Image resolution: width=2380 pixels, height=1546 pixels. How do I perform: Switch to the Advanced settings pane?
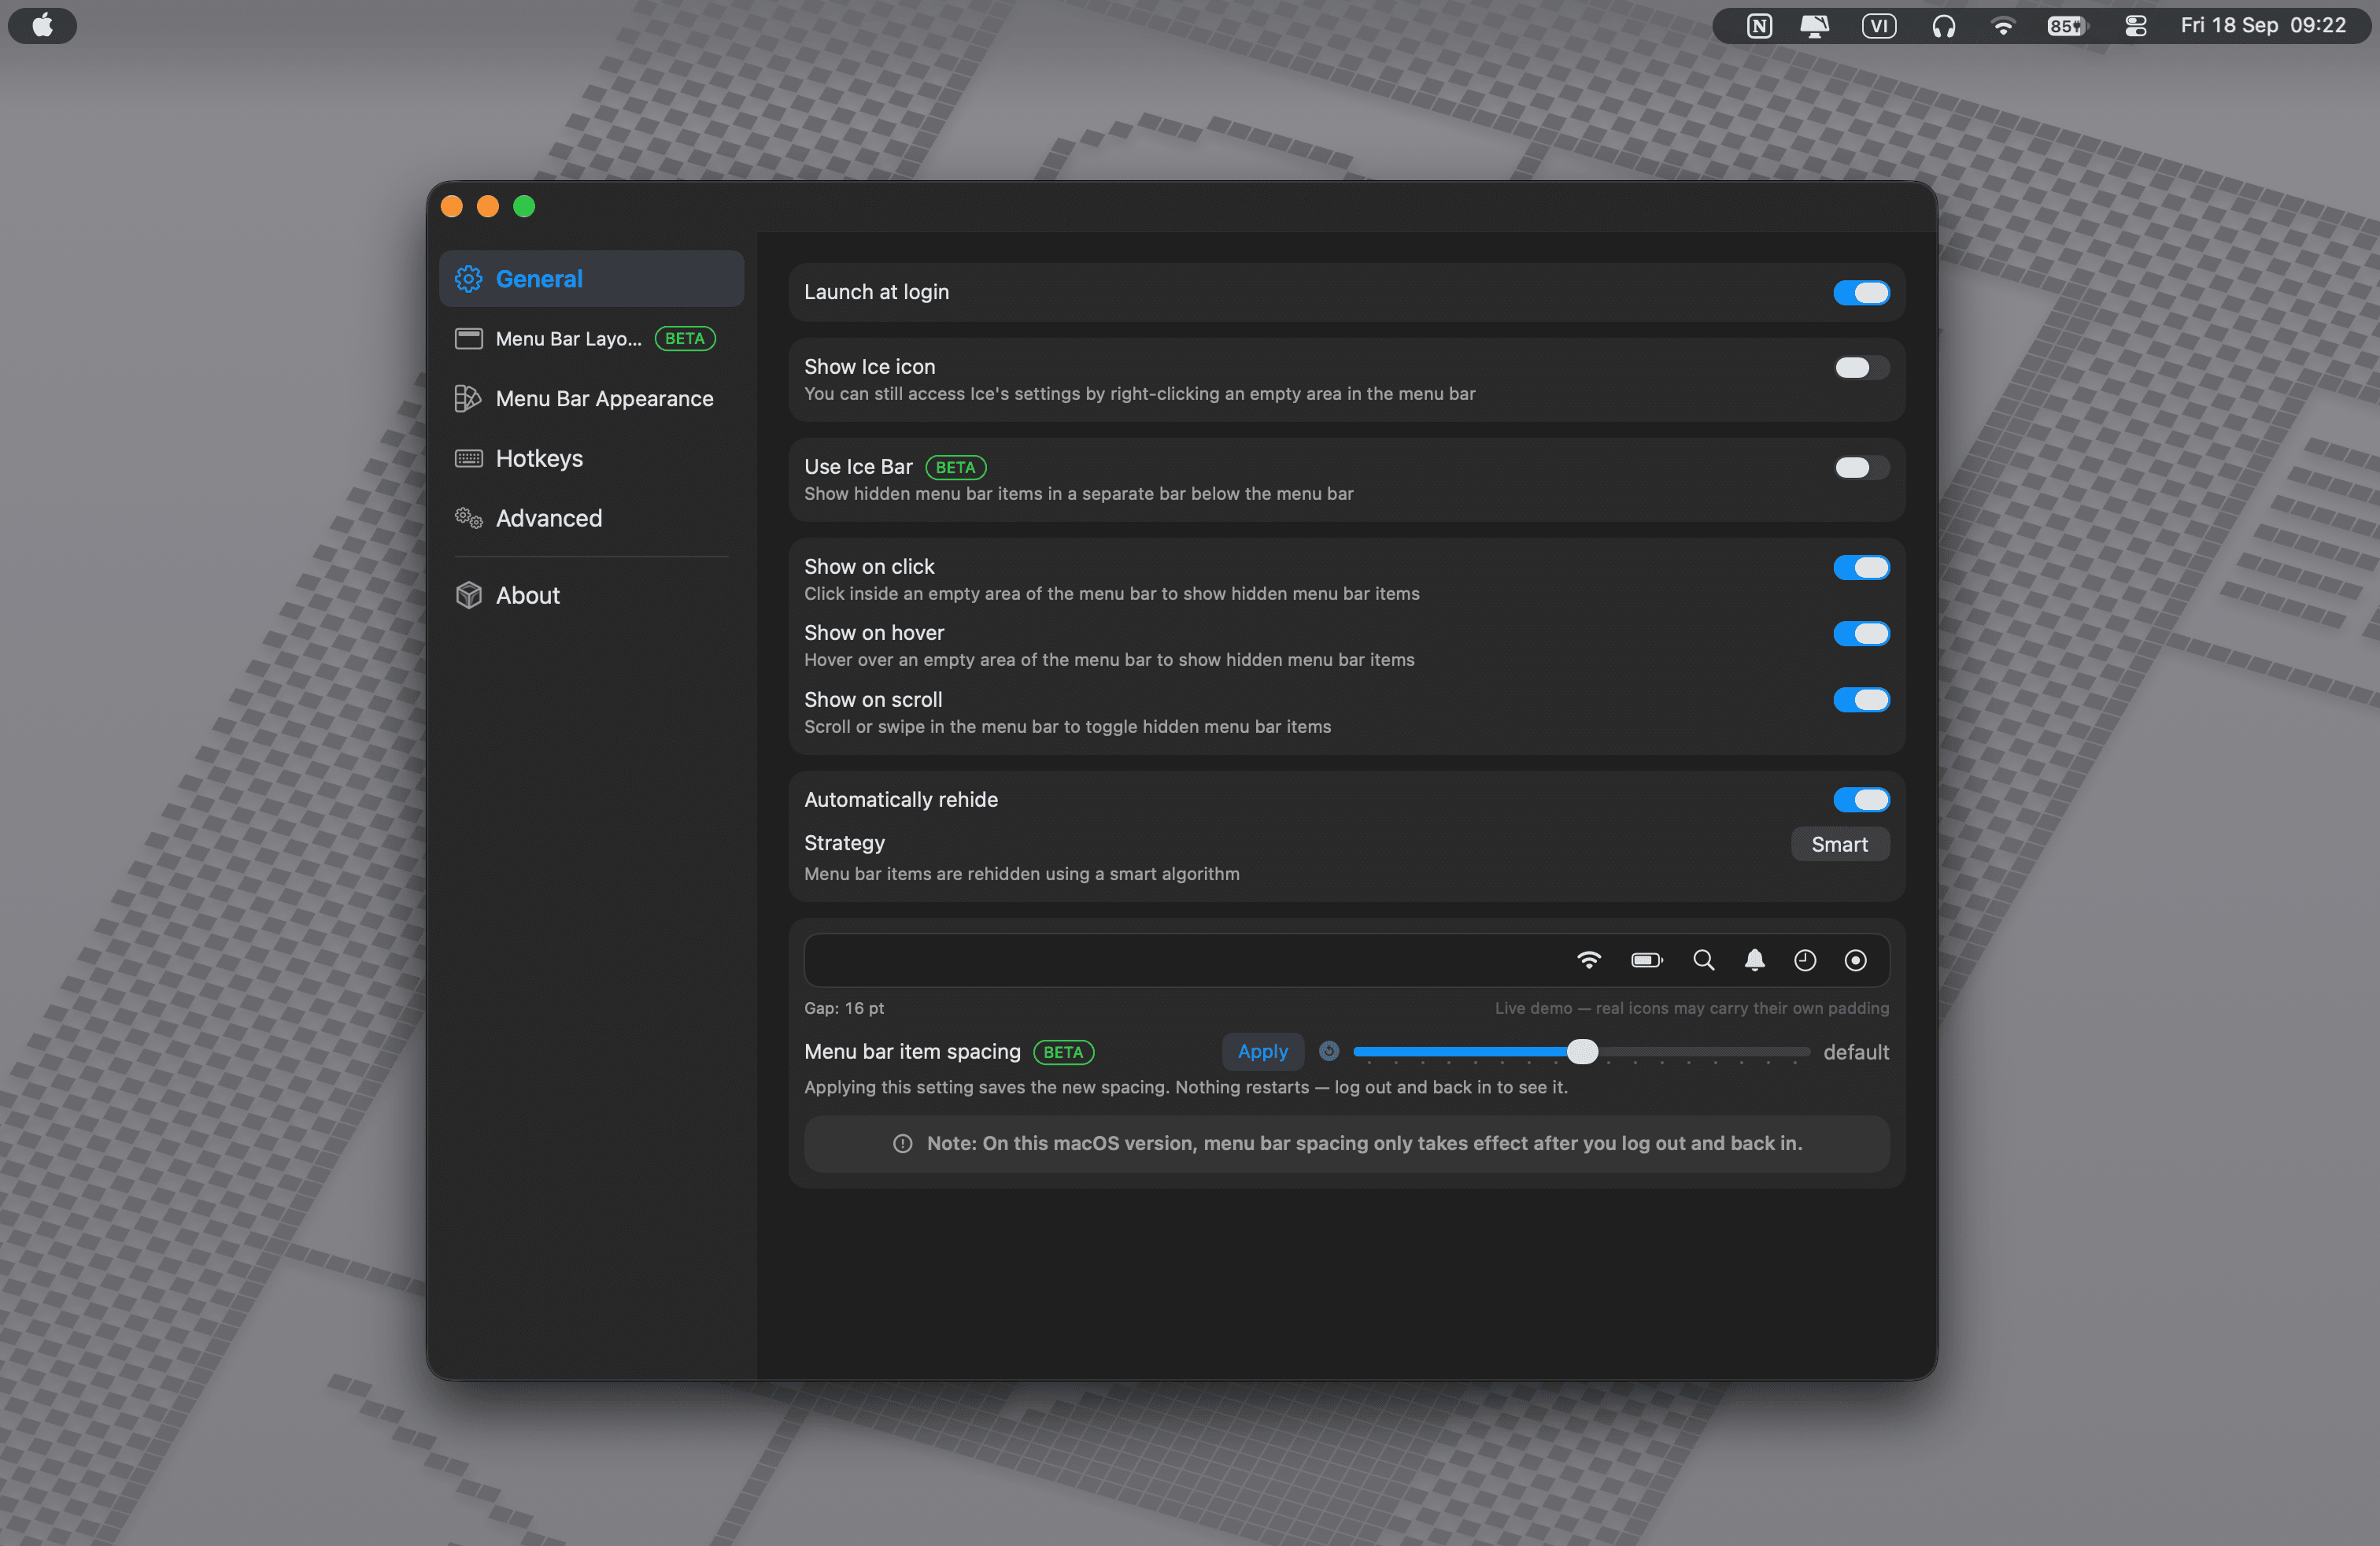coord(591,518)
